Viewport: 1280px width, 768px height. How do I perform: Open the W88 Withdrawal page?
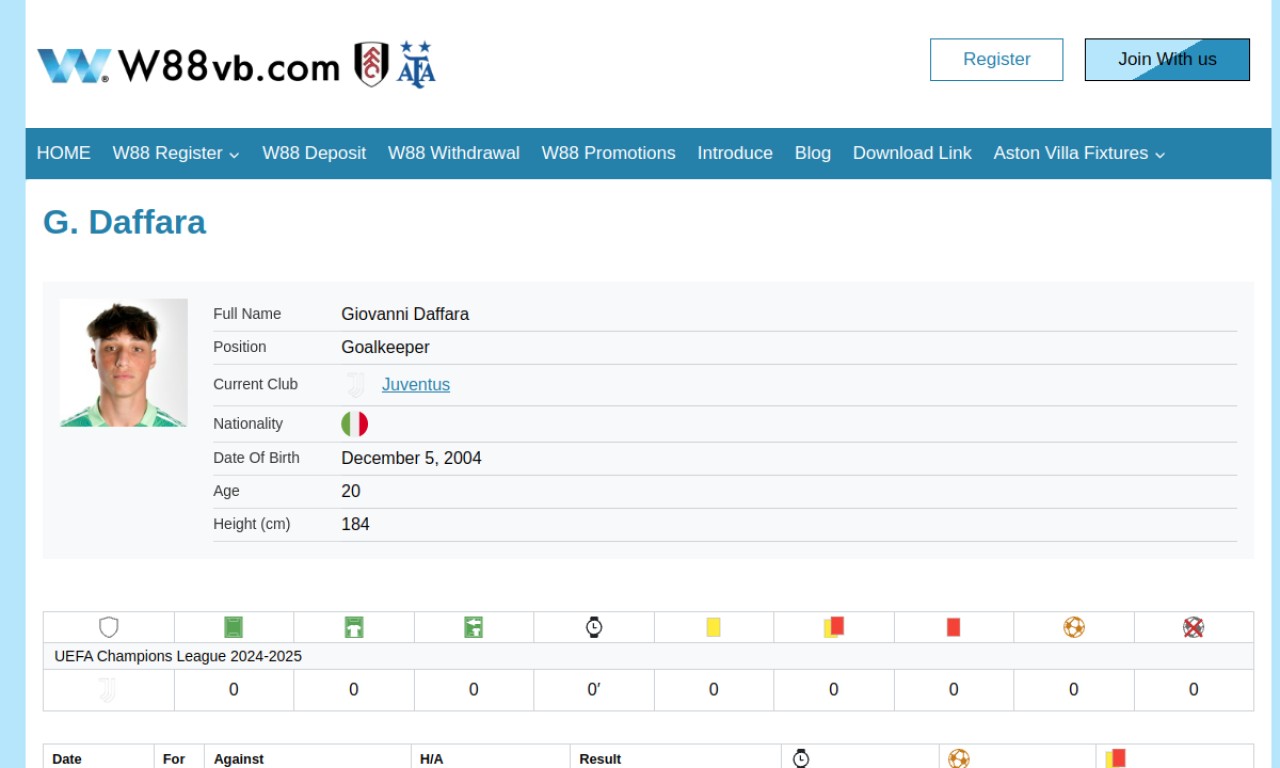(x=454, y=153)
